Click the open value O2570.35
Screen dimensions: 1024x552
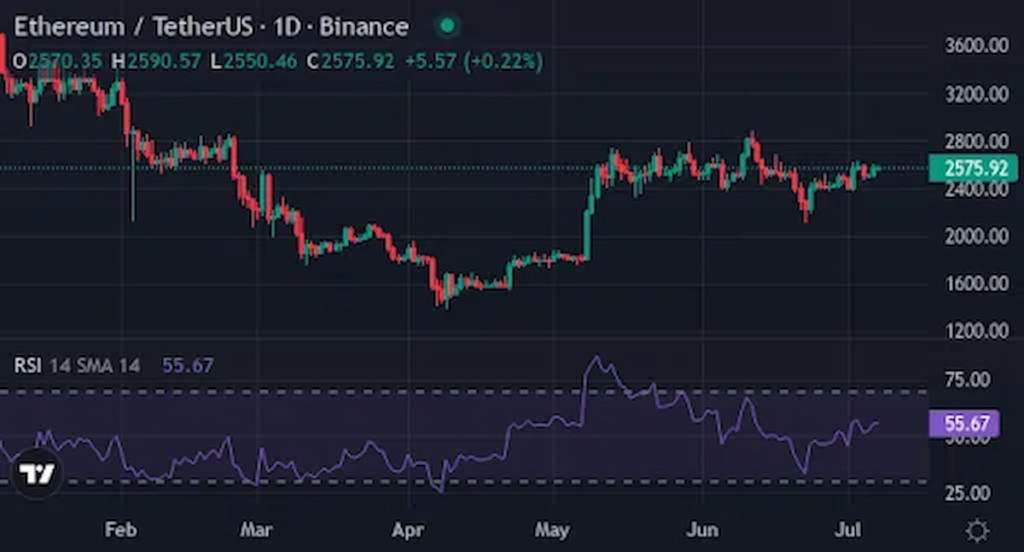coord(57,61)
